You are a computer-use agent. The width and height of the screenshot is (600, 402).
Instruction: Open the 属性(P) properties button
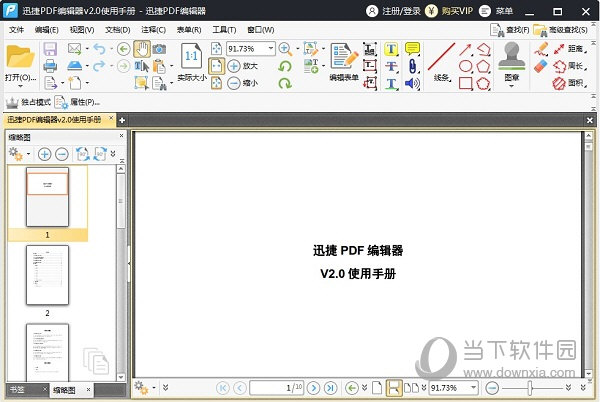tap(77, 102)
